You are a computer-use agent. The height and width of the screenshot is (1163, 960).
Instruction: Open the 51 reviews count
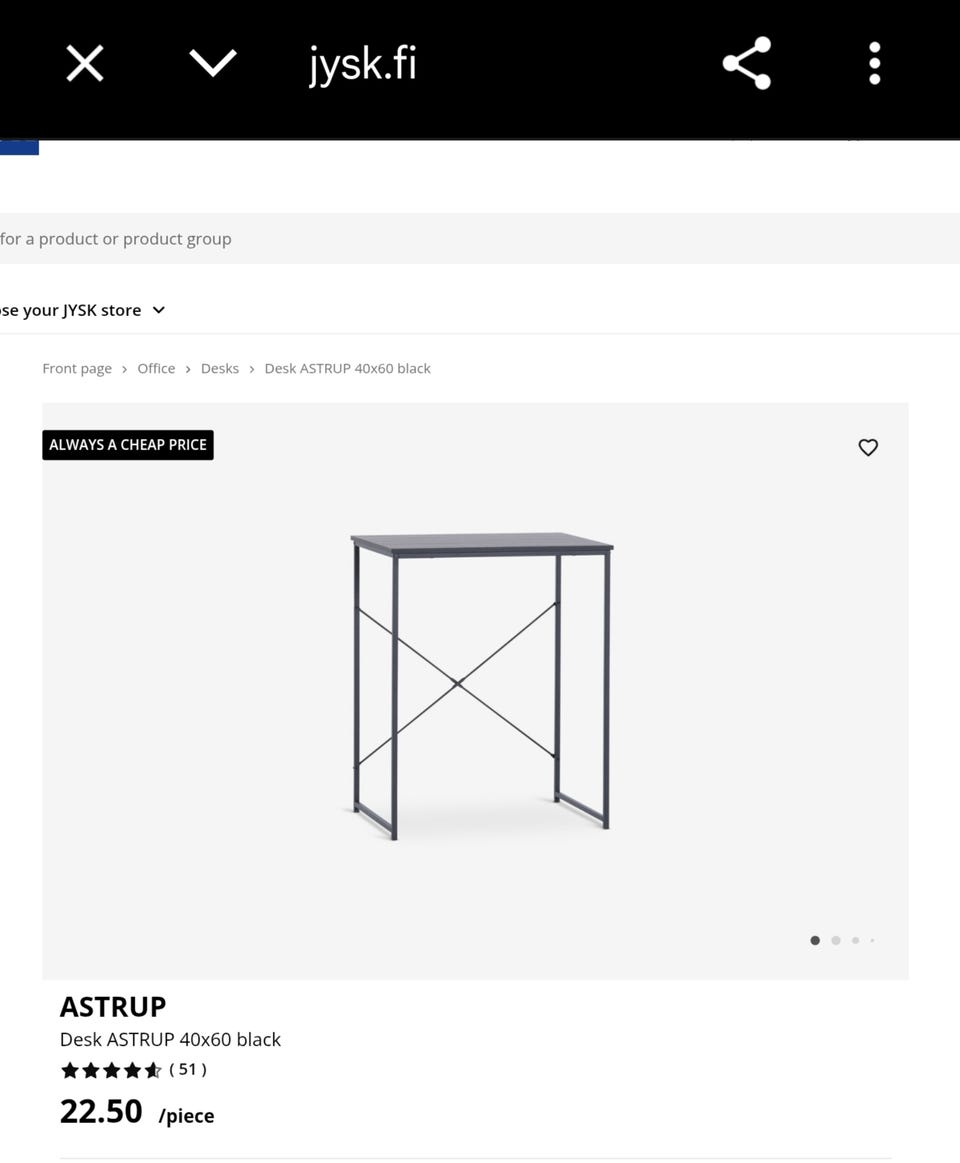[x=188, y=1069]
